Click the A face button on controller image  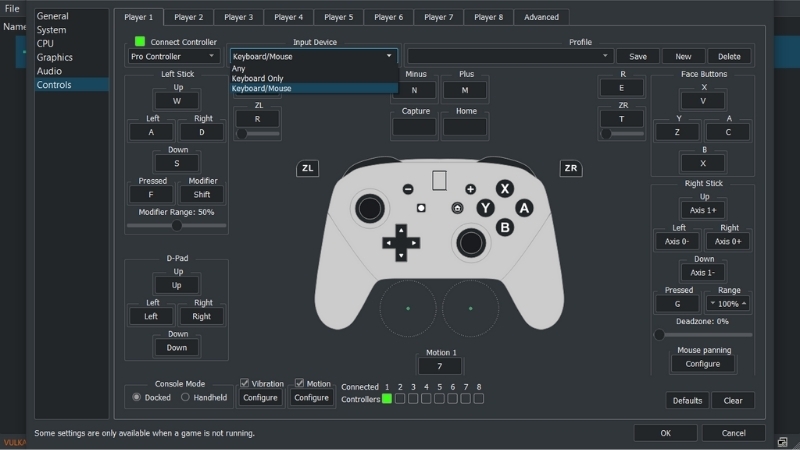point(524,207)
